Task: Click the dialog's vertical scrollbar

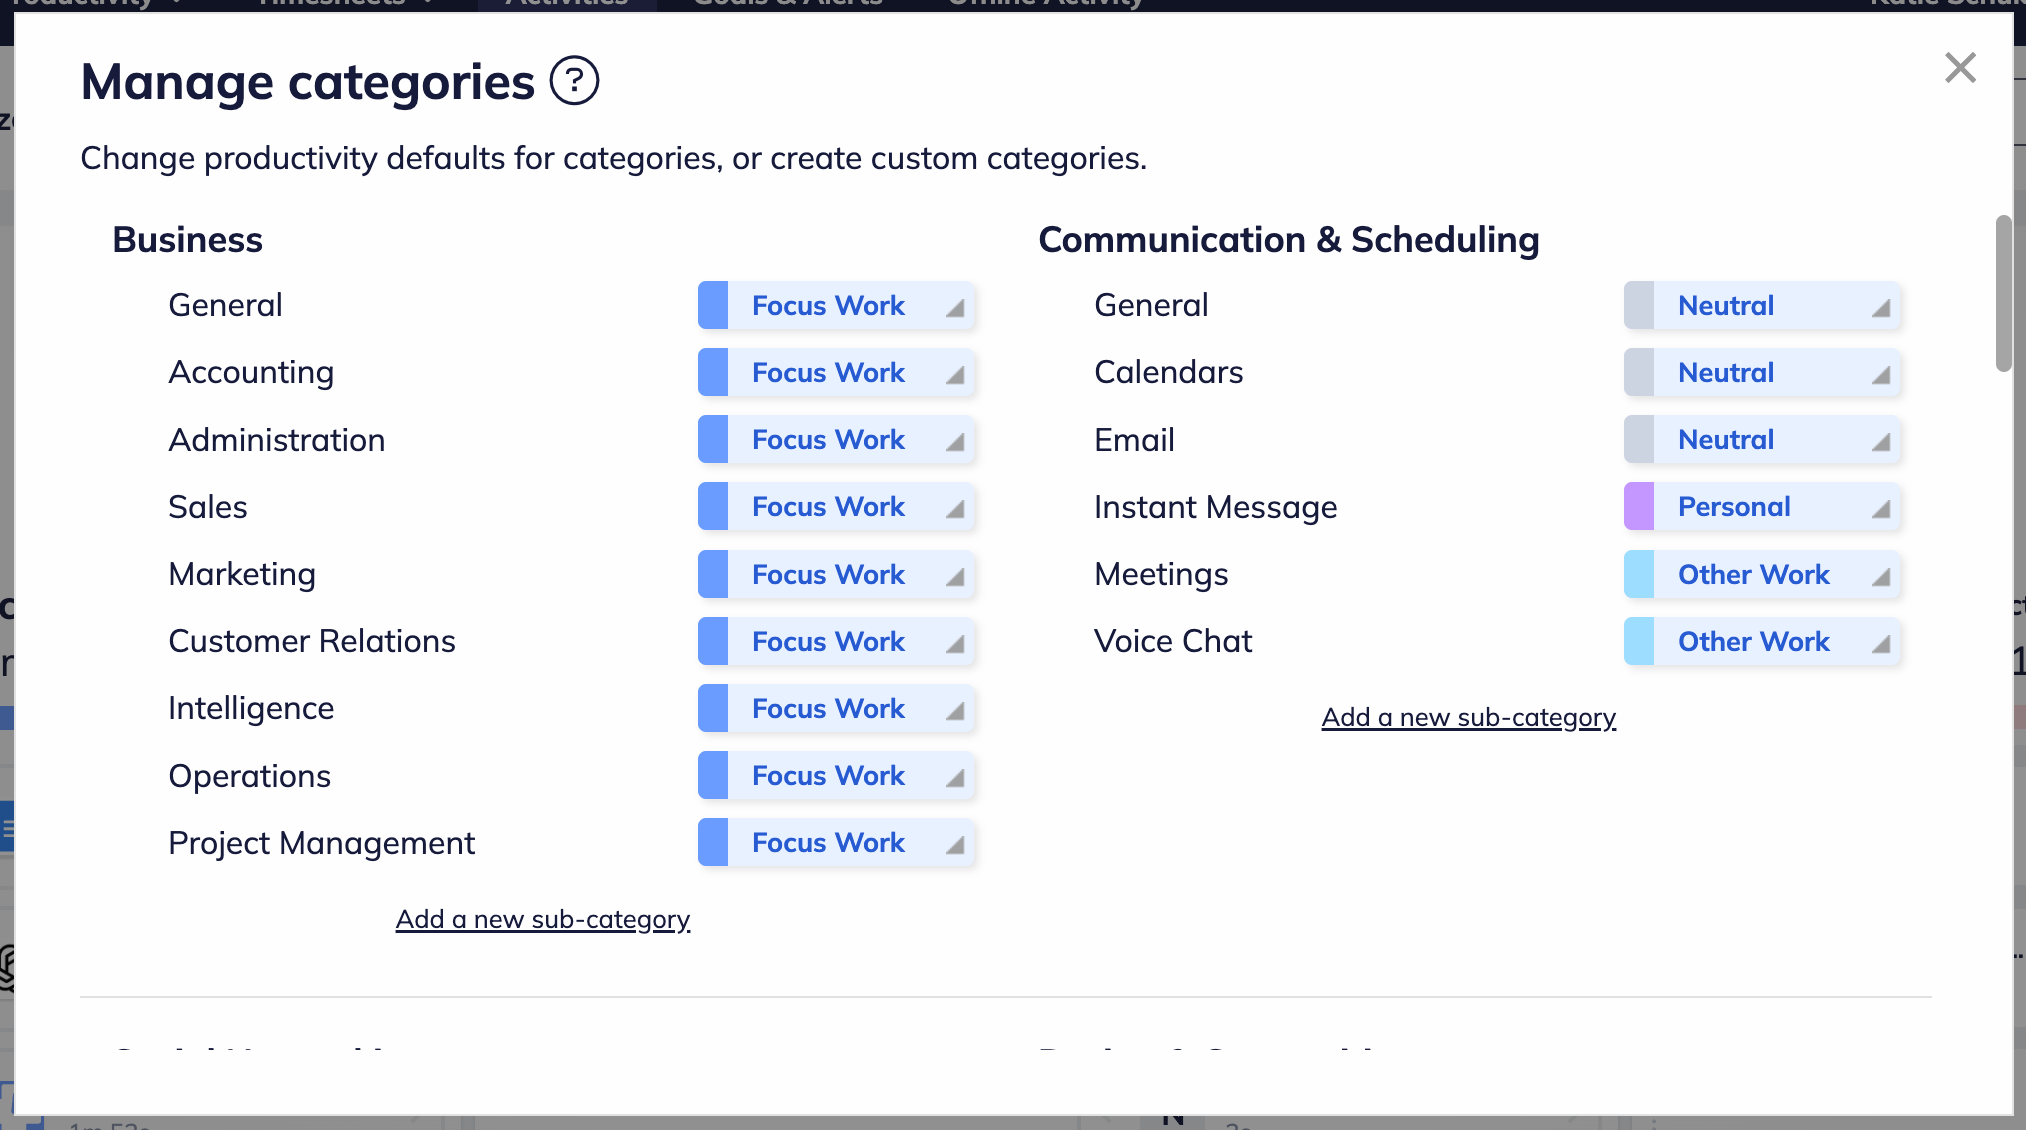Action: click(2003, 292)
